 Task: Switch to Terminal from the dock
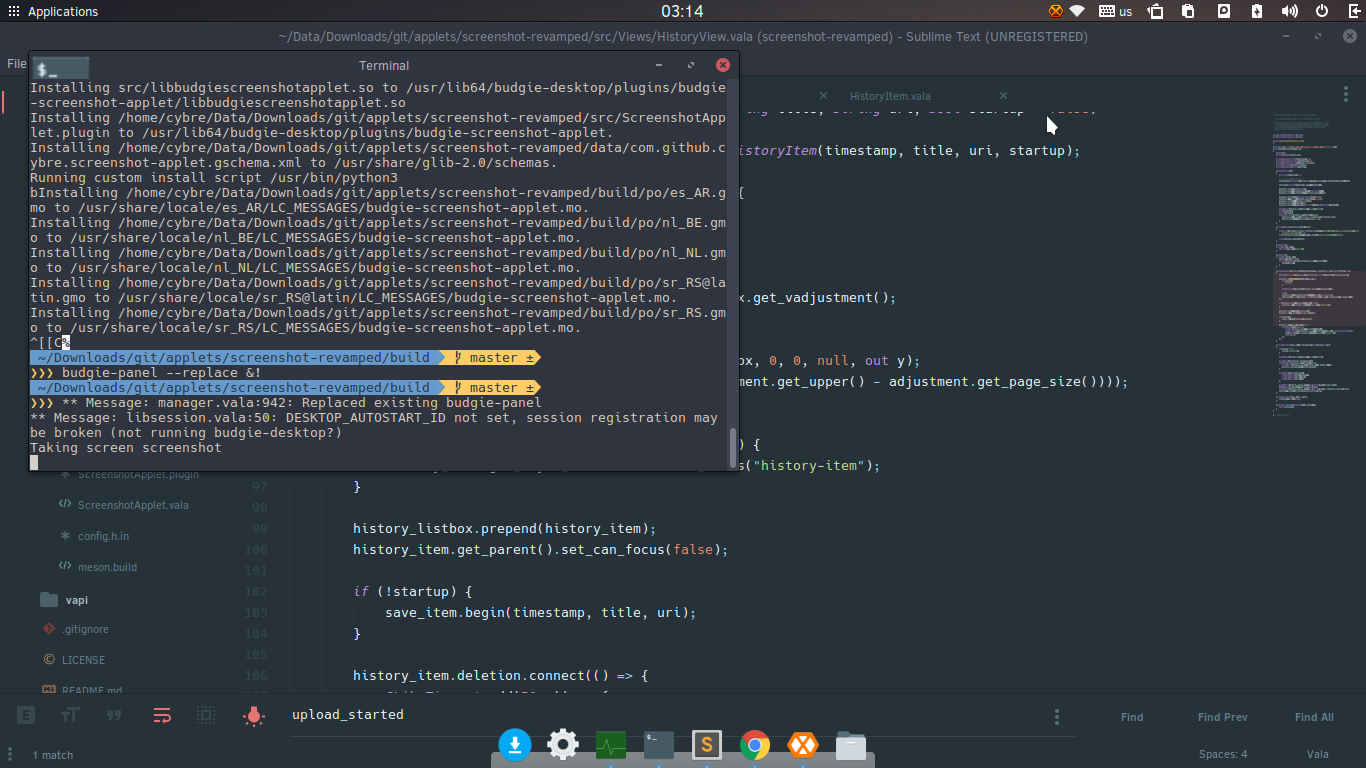click(659, 744)
